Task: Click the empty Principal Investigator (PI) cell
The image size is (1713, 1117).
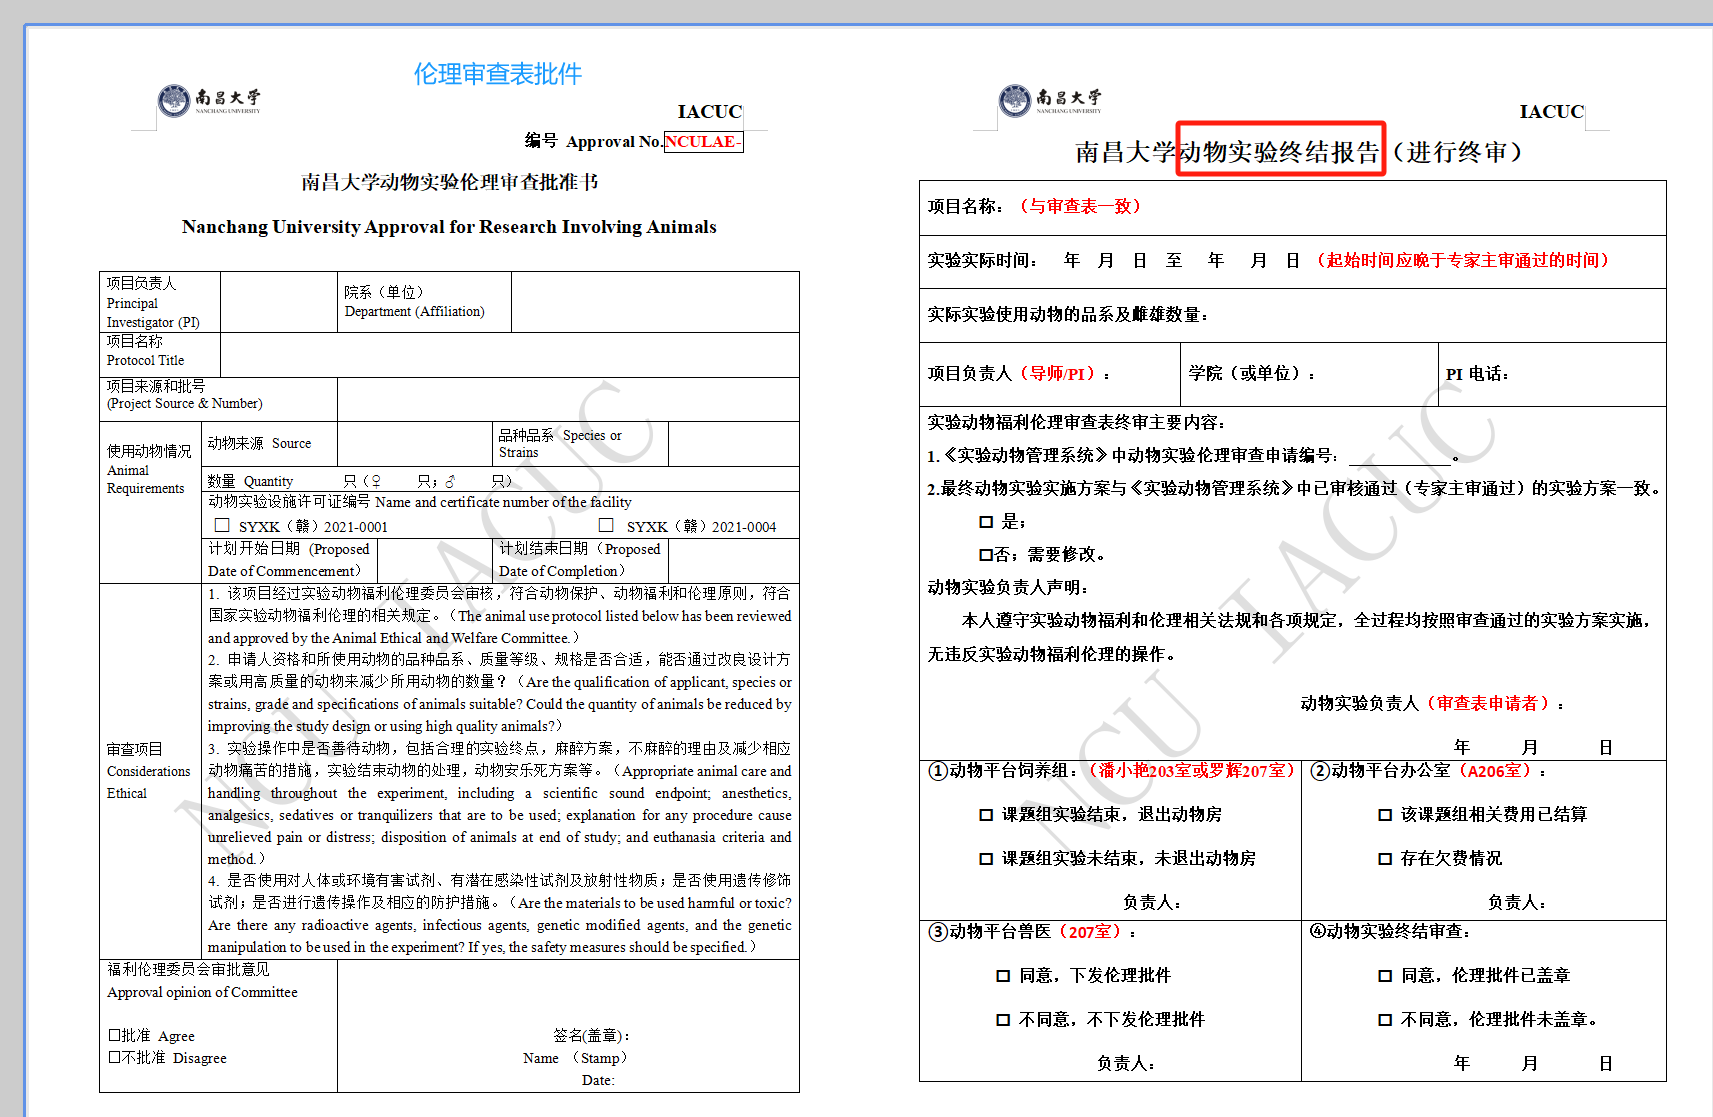Action: [278, 302]
